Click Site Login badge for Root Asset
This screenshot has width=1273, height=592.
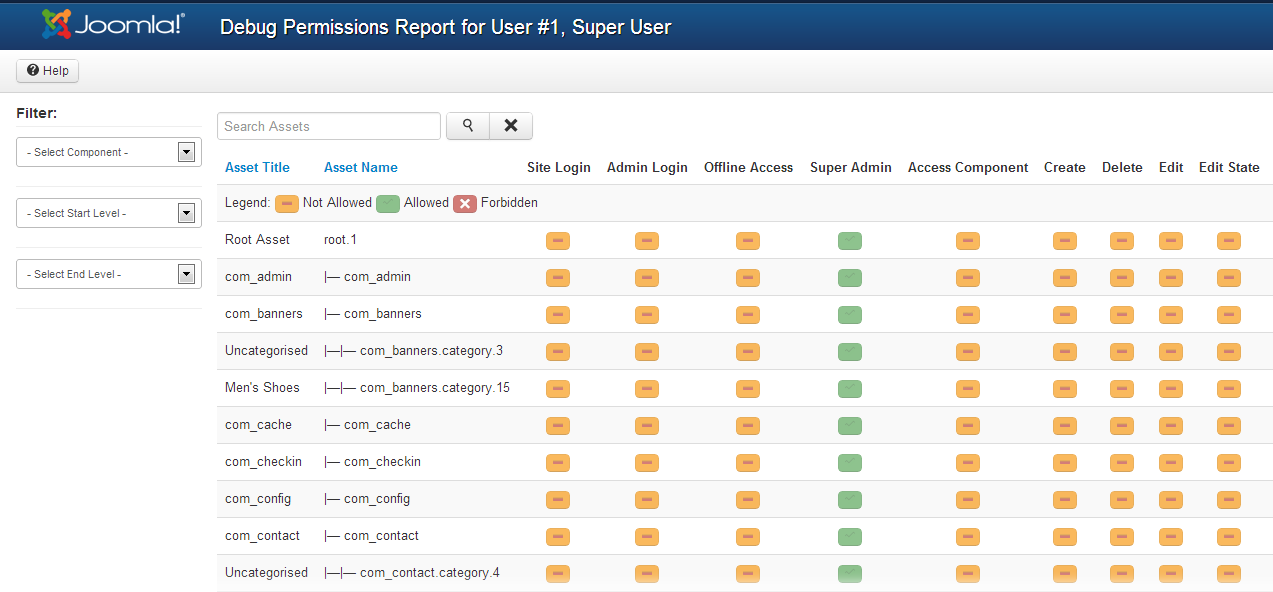click(558, 241)
